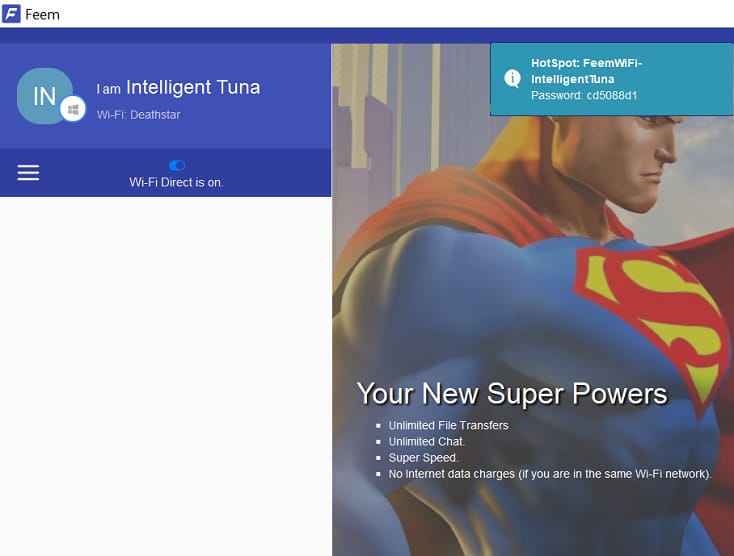Click the Superman banner image
734x556 pixels.
pos(533,300)
